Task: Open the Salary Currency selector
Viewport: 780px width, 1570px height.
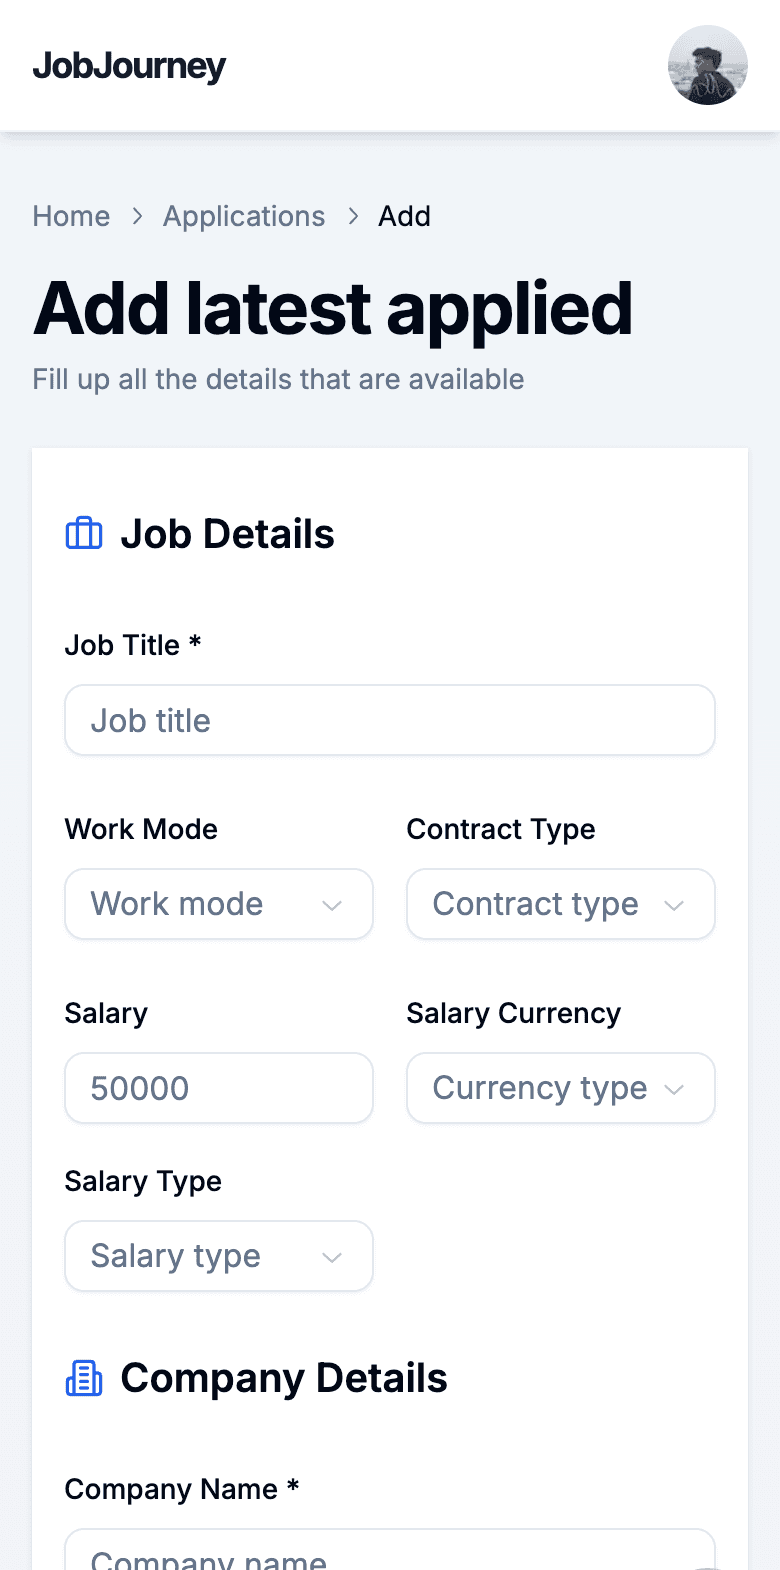Action: (x=560, y=1088)
